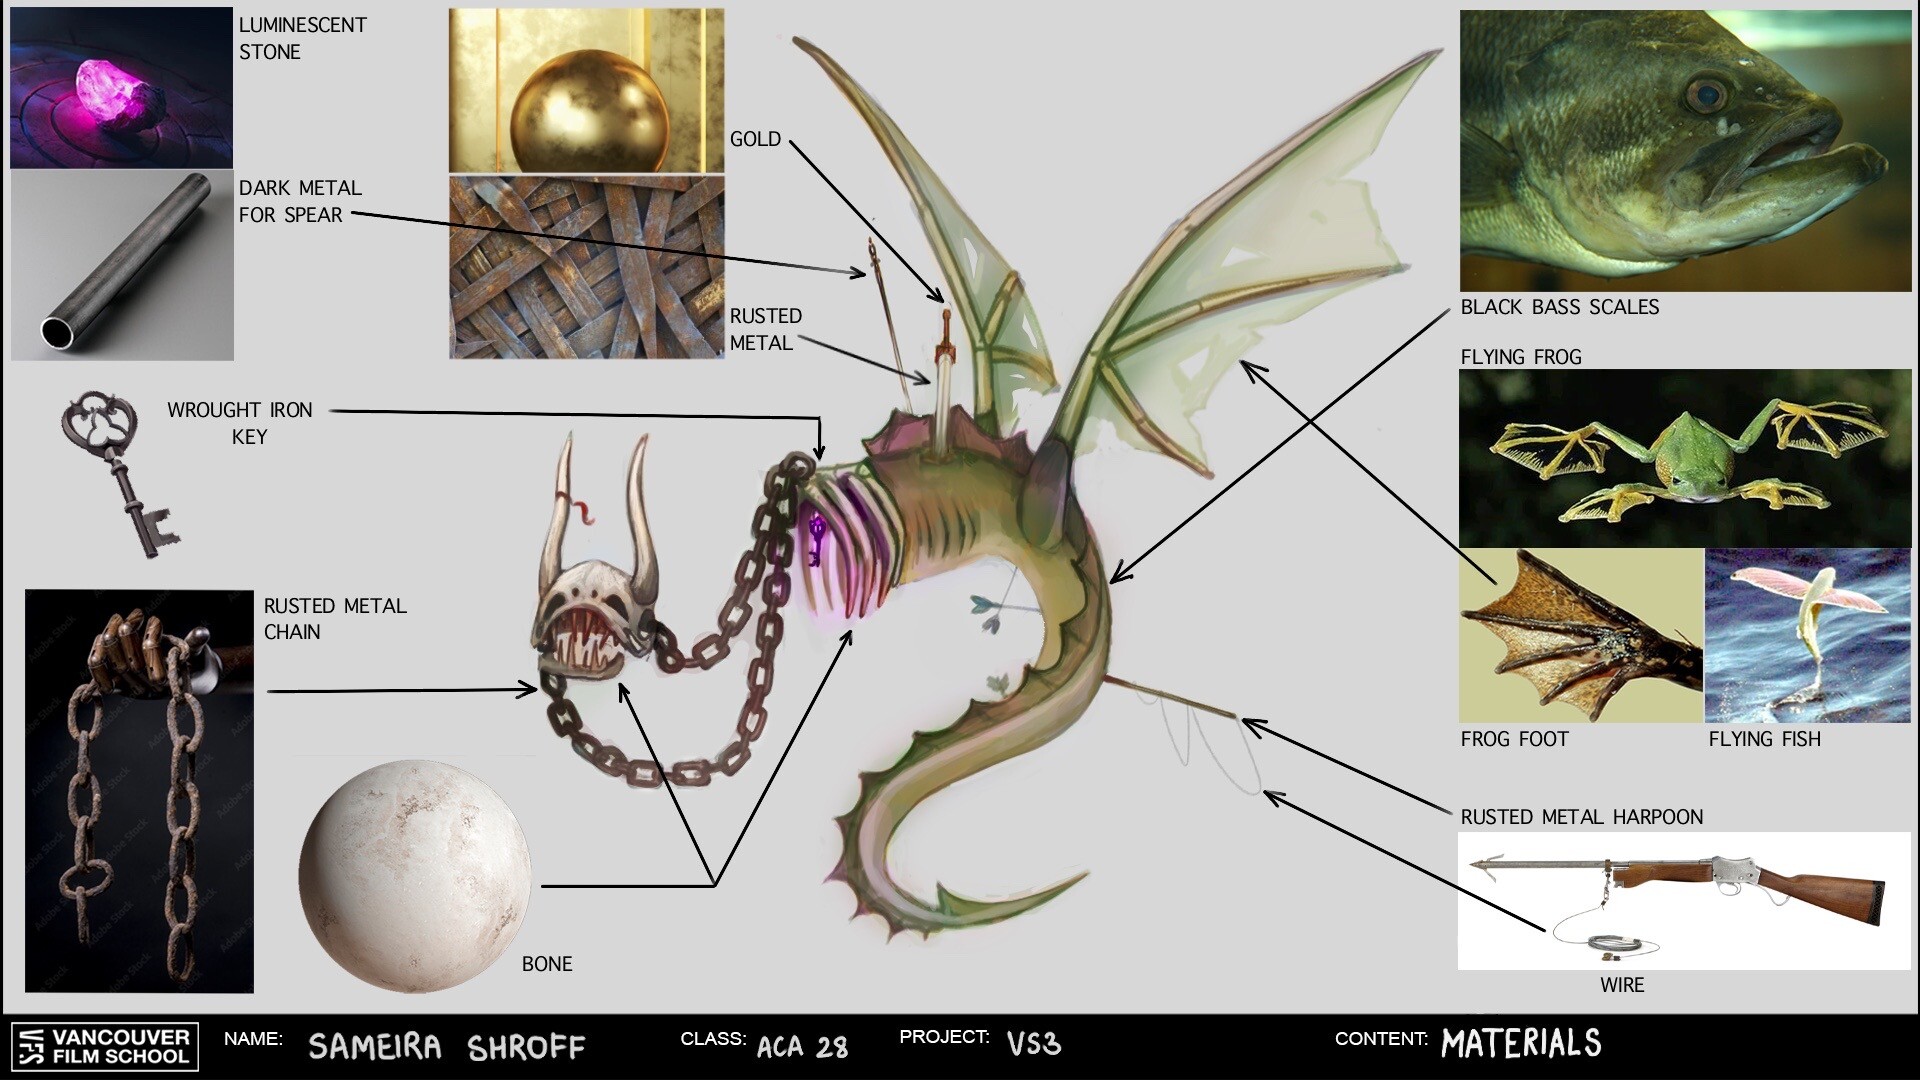Select the name SAMEIRA SHROFF field
This screenshot has width=1920, height=1080.
[x=448, y=1047]
